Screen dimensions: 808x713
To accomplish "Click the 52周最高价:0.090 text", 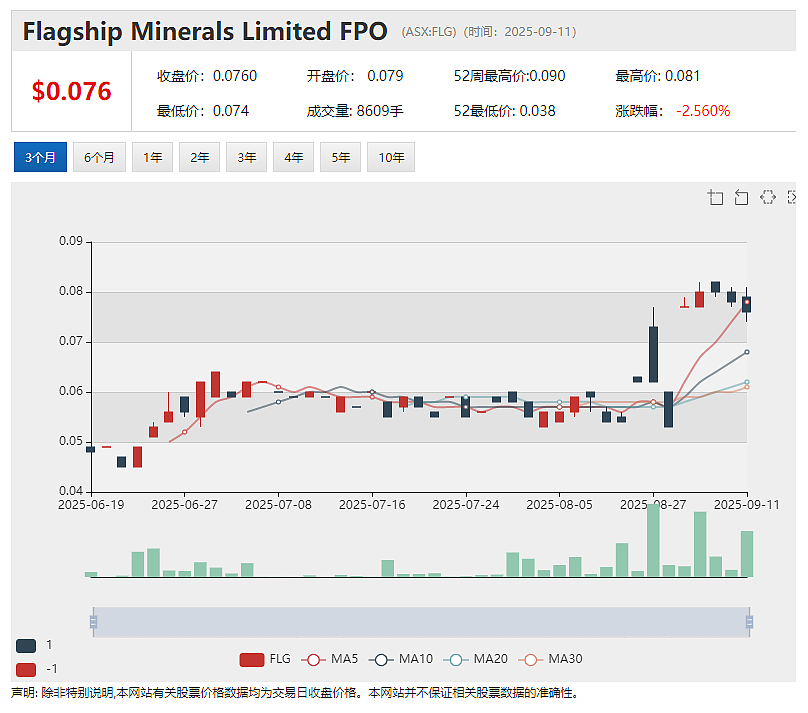I will 510,76.
